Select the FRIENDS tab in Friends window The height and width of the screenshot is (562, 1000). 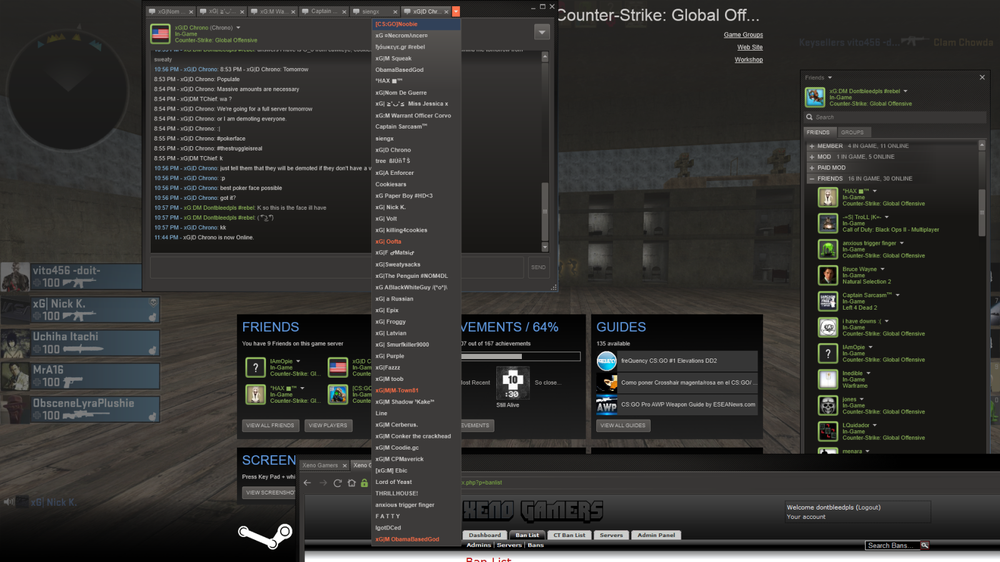coord(818,132)
